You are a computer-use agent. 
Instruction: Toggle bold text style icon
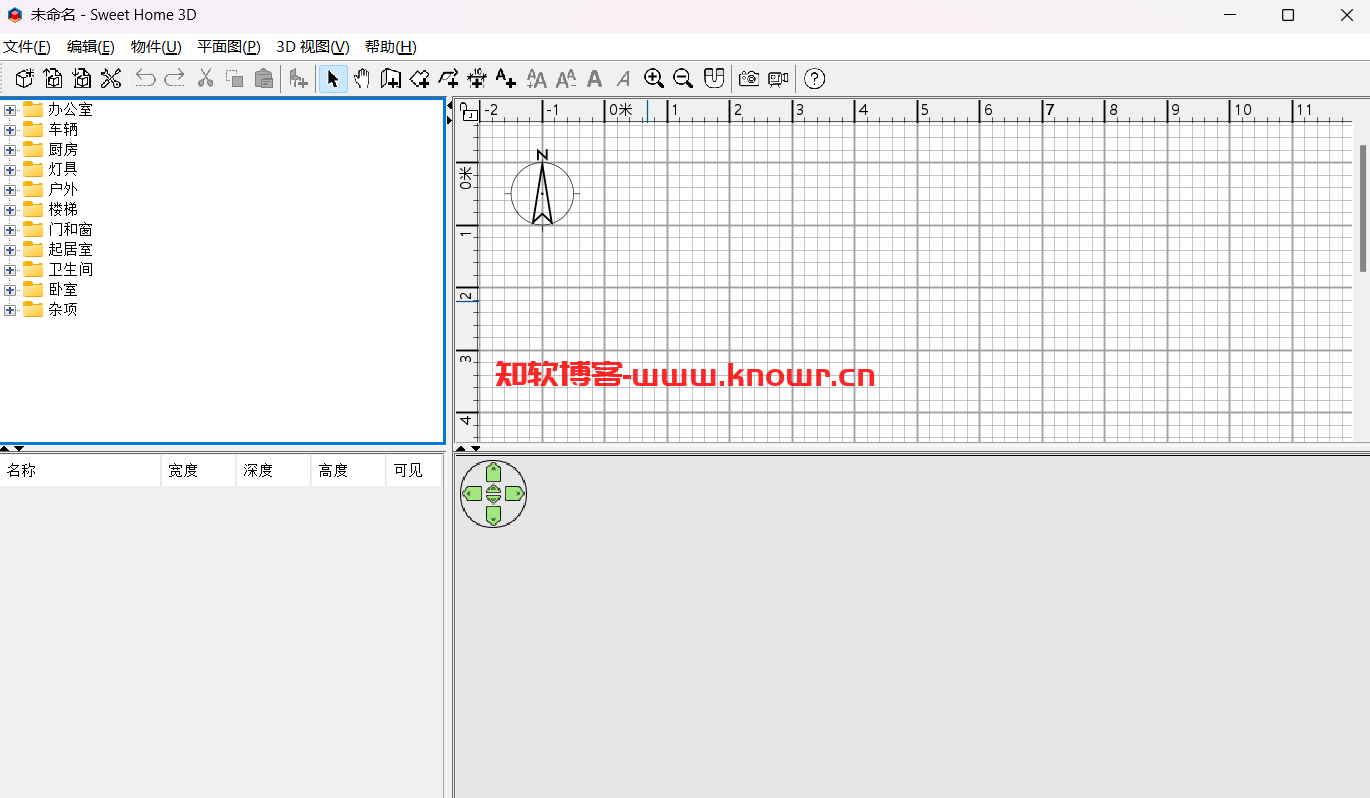click(595, 78)
